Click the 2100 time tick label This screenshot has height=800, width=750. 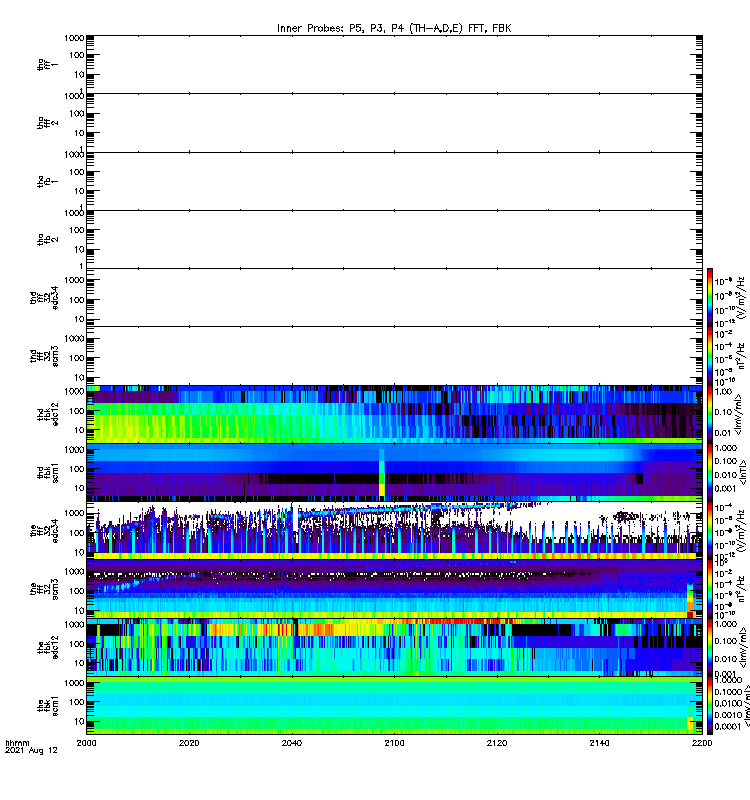pyautogui.click(x=394, y=743)
